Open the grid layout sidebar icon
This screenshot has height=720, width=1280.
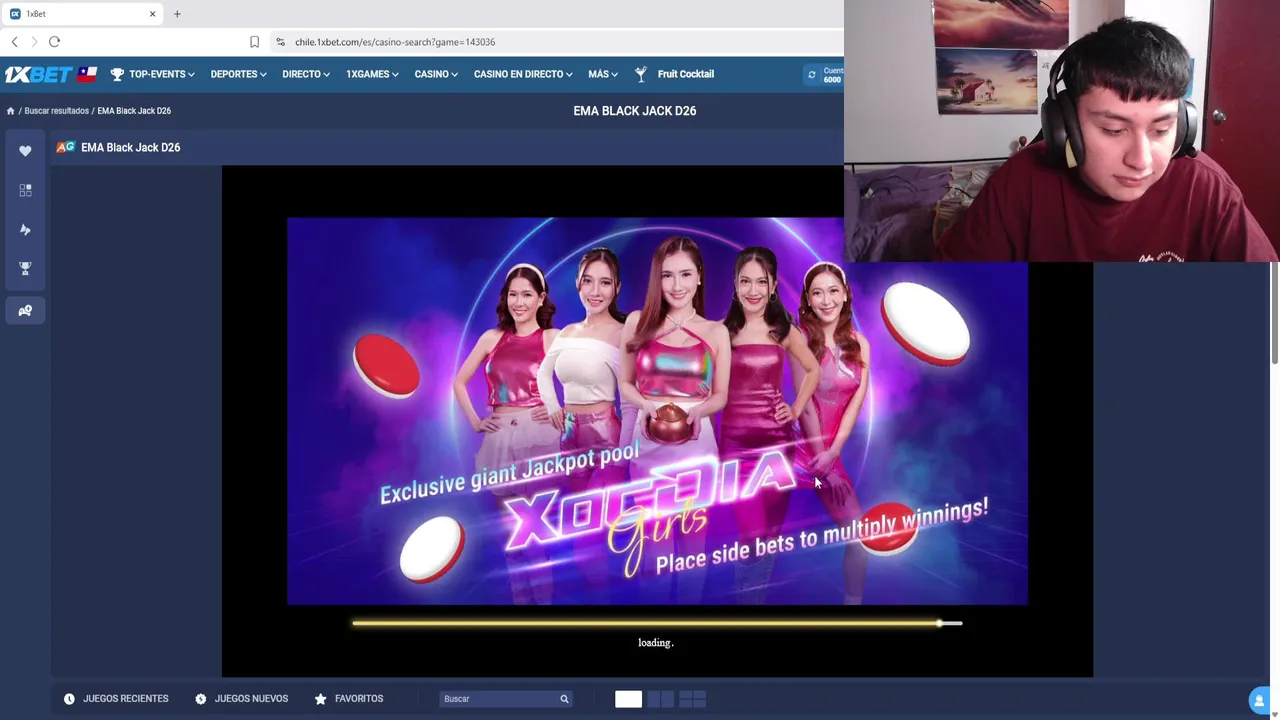pyautogui.click(x=25, y=190)
